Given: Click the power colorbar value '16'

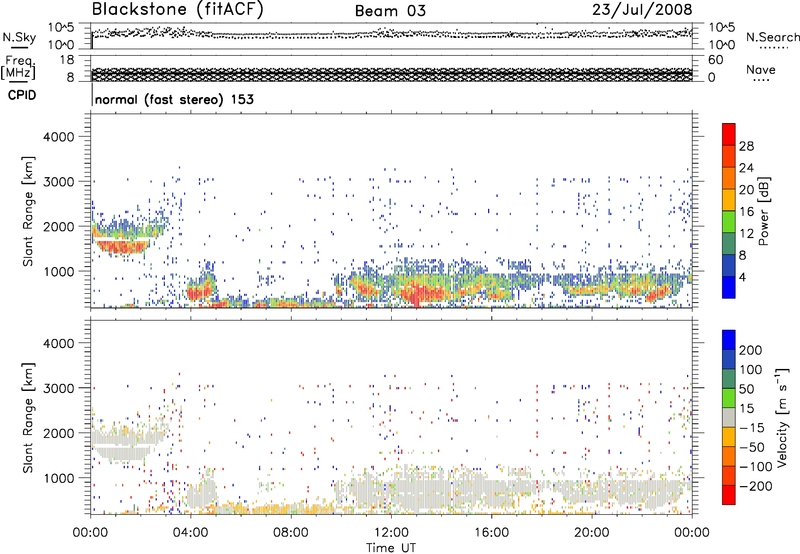Looking at the screenshot, I should tap(746, 212).
